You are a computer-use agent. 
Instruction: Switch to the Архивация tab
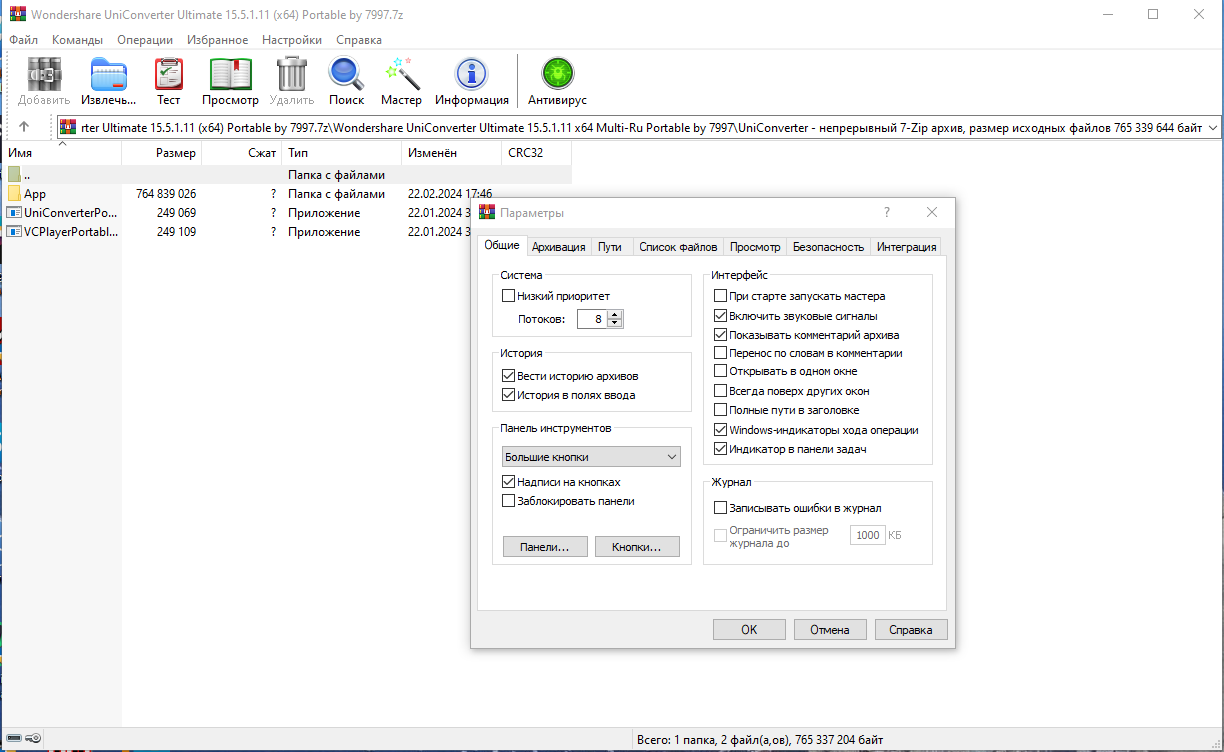559,247
